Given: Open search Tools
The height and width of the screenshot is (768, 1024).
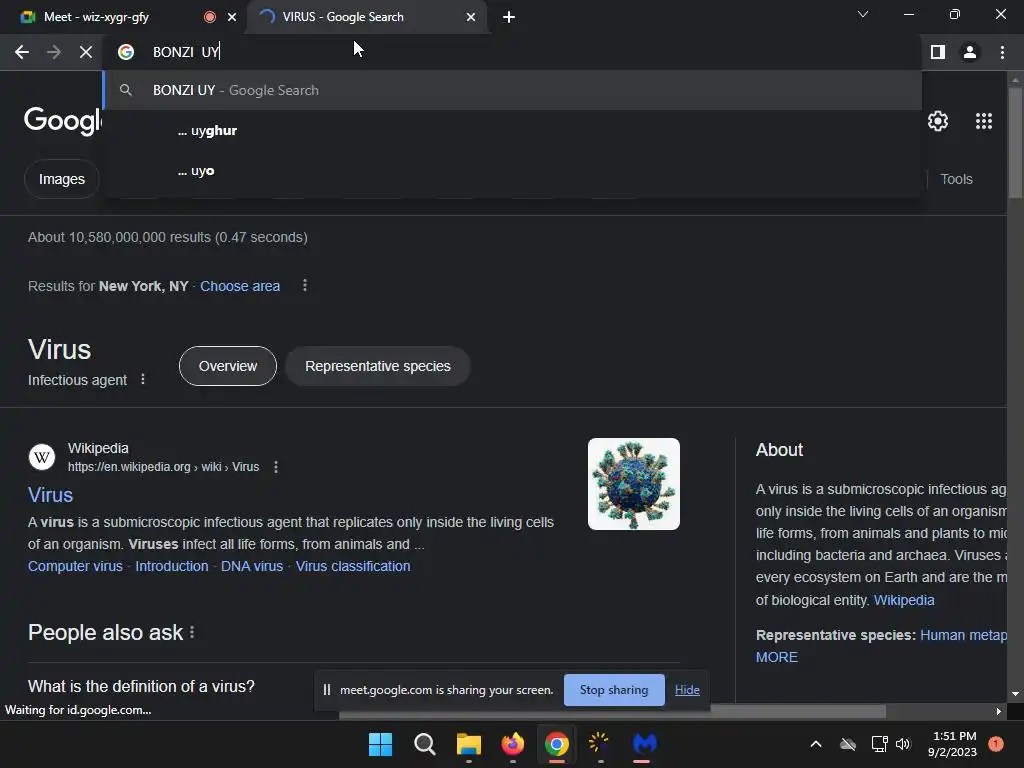Looking at the screenshot, I should coord(956,179).
